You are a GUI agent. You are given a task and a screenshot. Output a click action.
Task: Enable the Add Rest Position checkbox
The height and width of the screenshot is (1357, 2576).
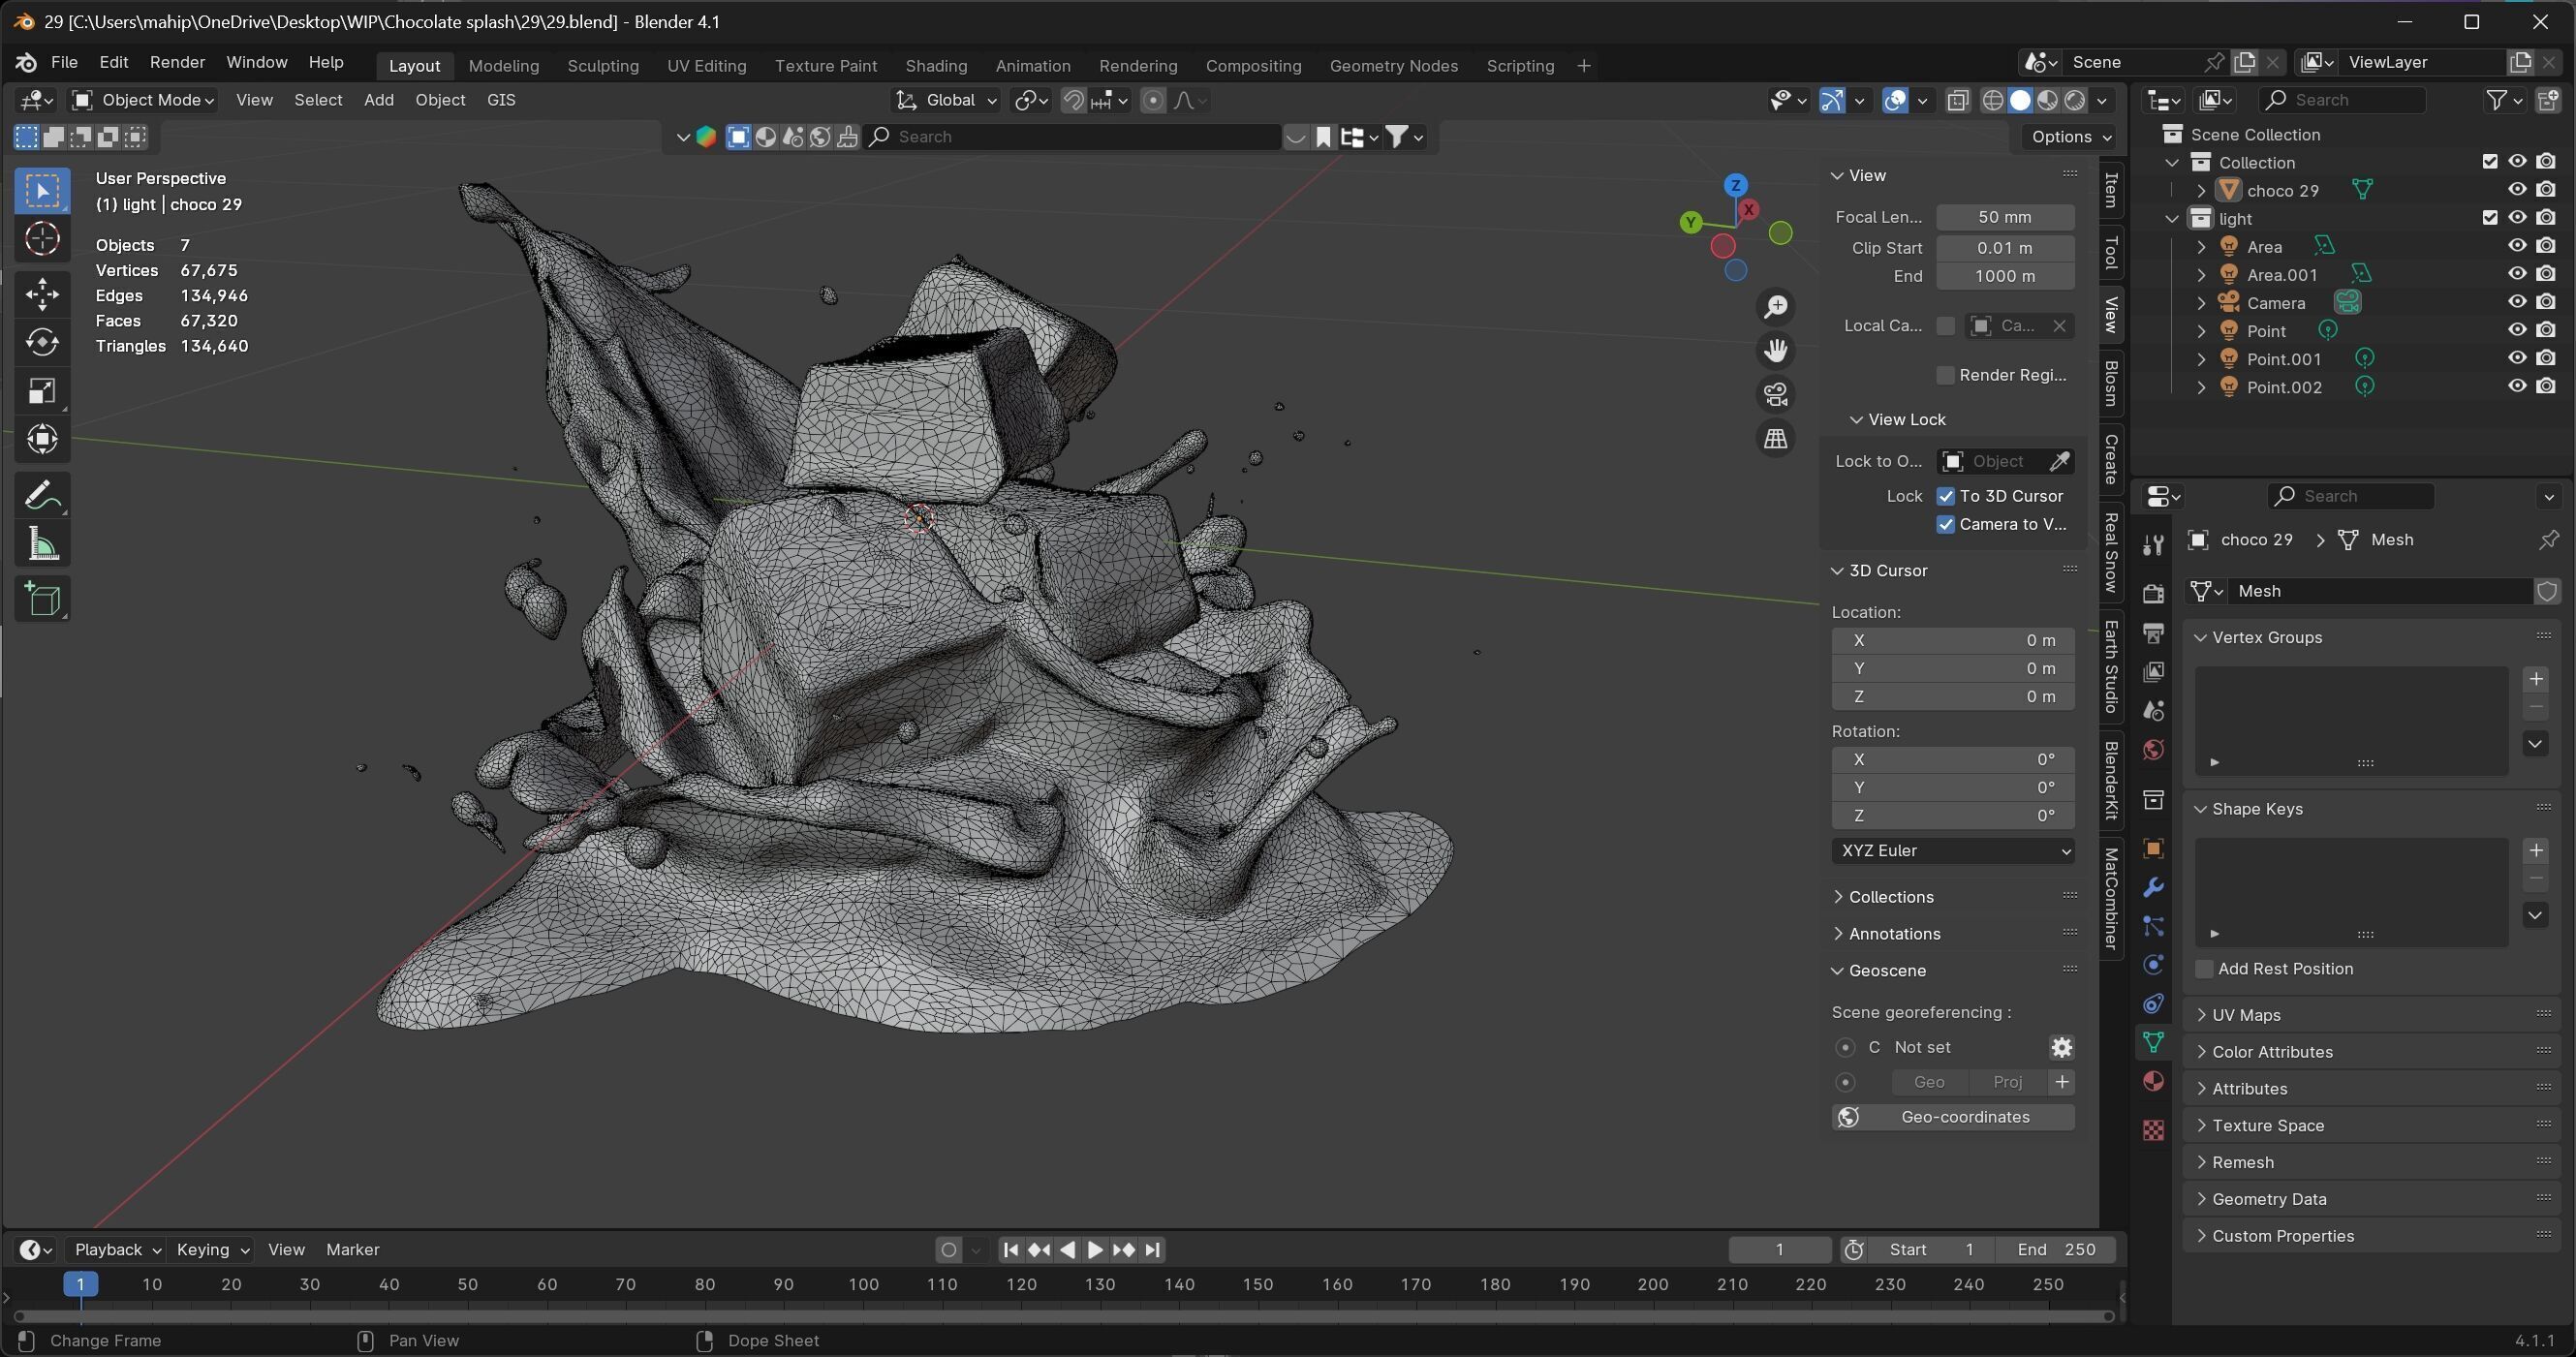click(x=2204, y=968)
